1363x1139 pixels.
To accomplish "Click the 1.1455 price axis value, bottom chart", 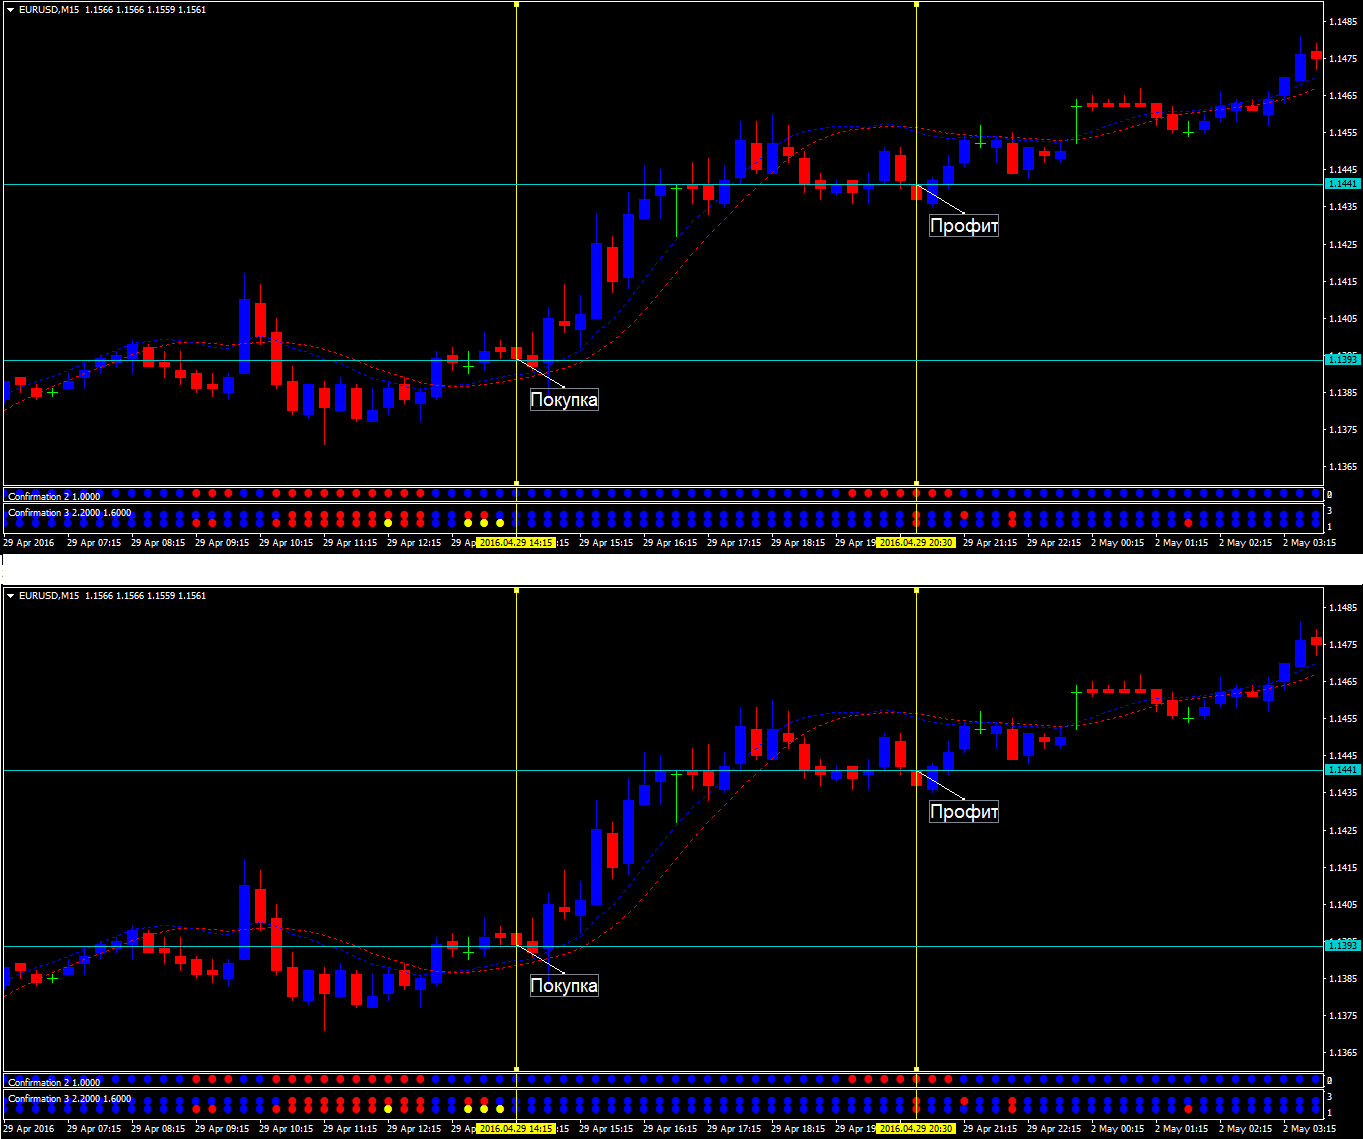I will (1343, 719).
